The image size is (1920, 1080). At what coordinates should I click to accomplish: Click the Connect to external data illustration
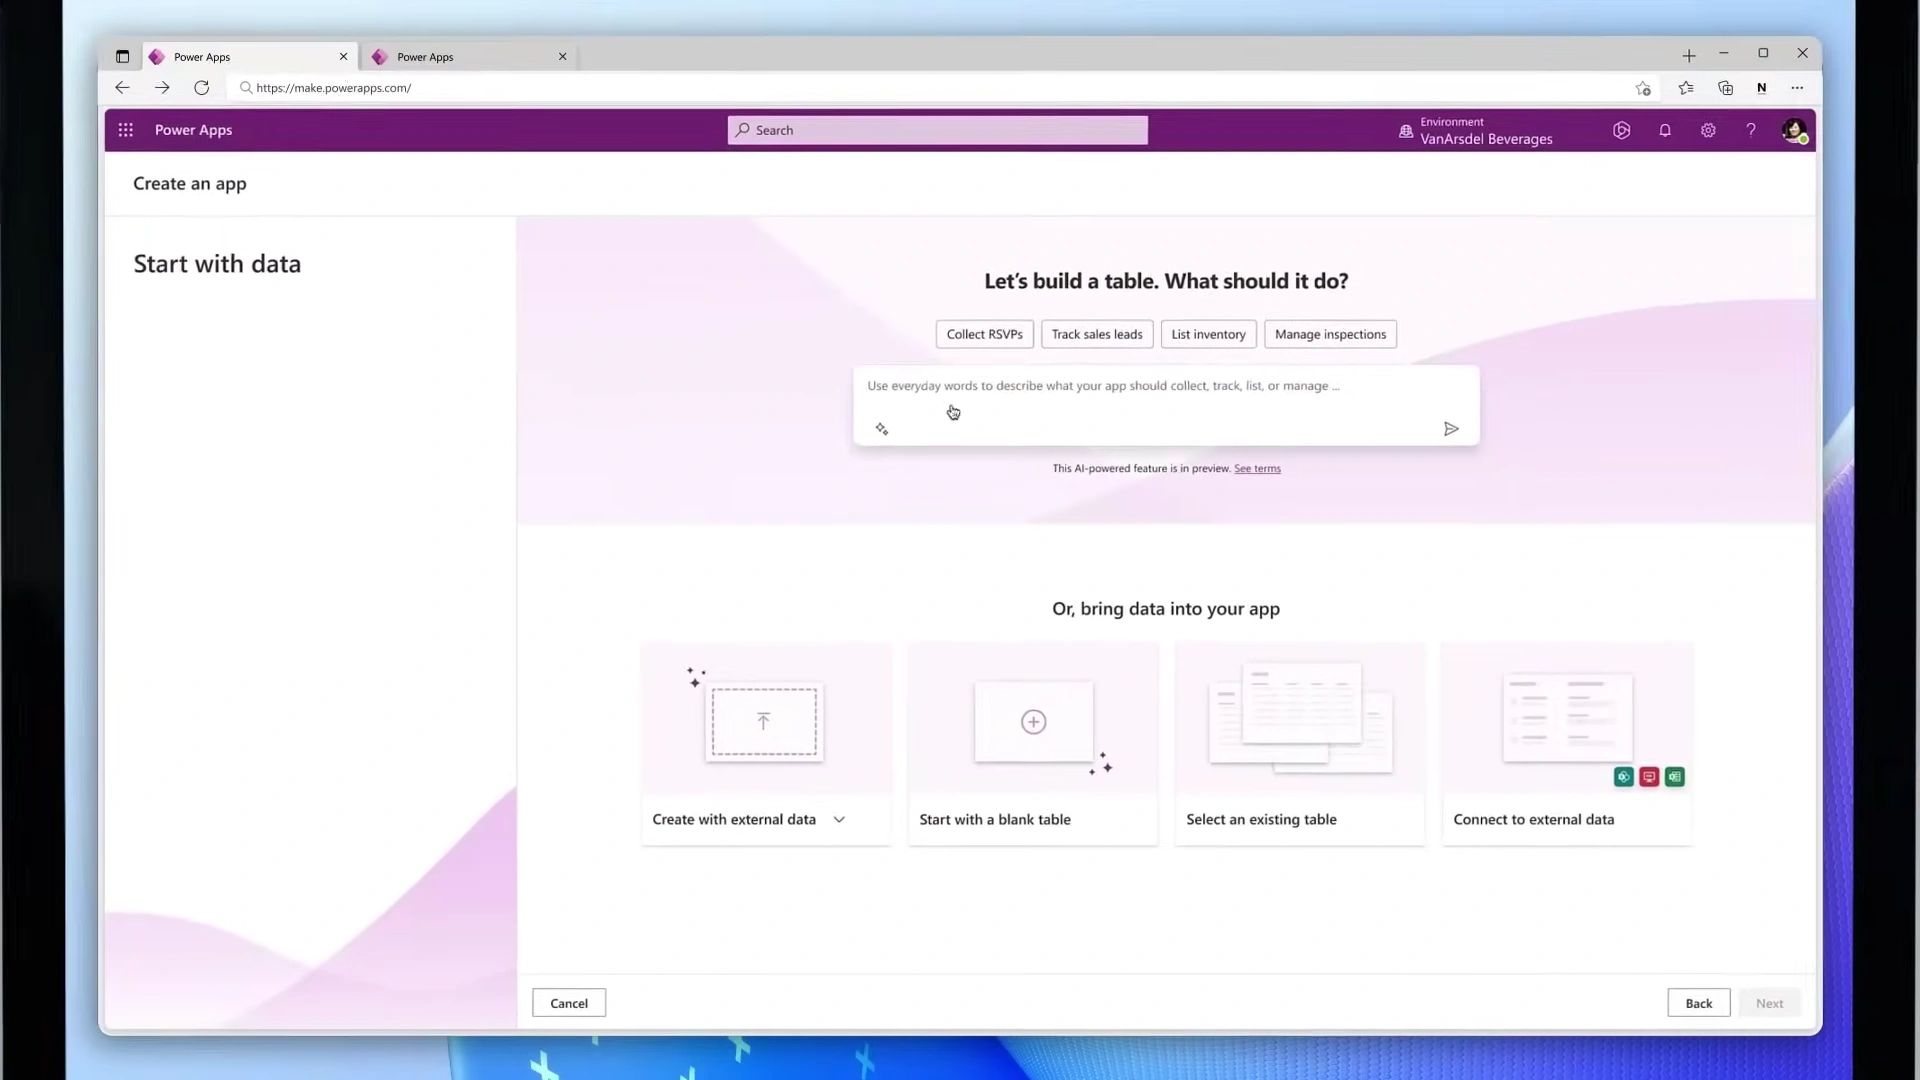(1567, 718)
